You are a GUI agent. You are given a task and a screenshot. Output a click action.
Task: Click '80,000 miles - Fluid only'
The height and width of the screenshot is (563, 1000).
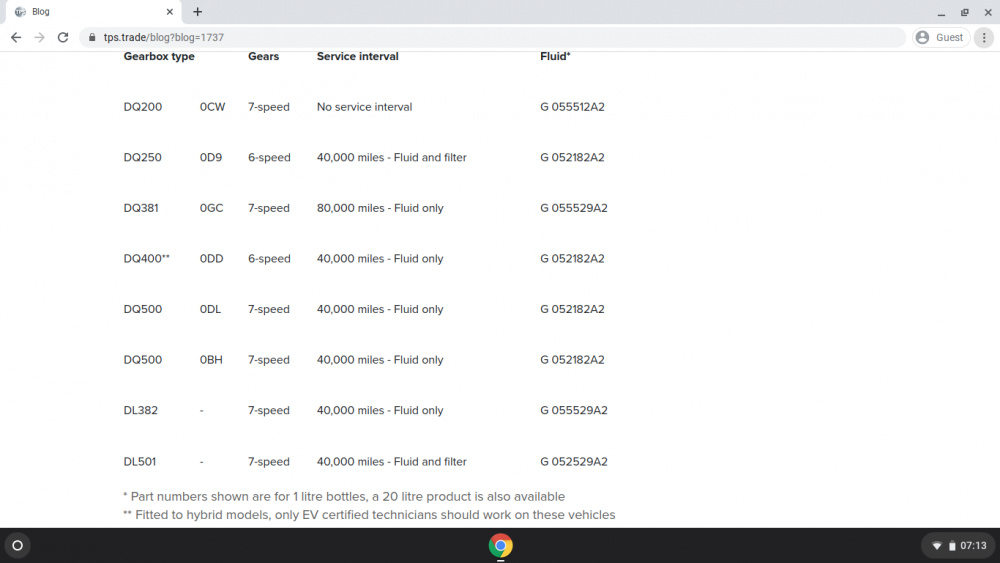pos(380,208)
